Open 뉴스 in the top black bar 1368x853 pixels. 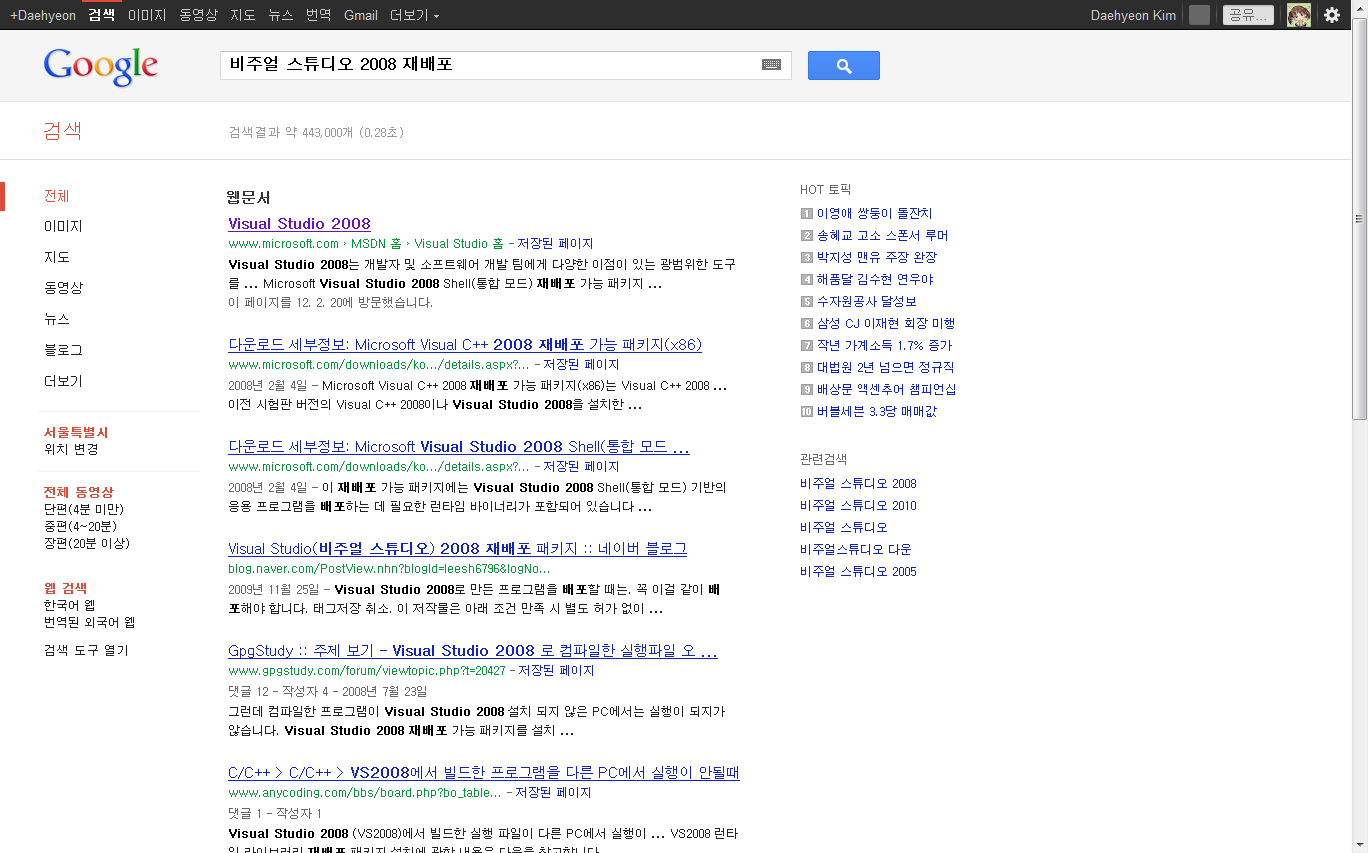(281, 15)
